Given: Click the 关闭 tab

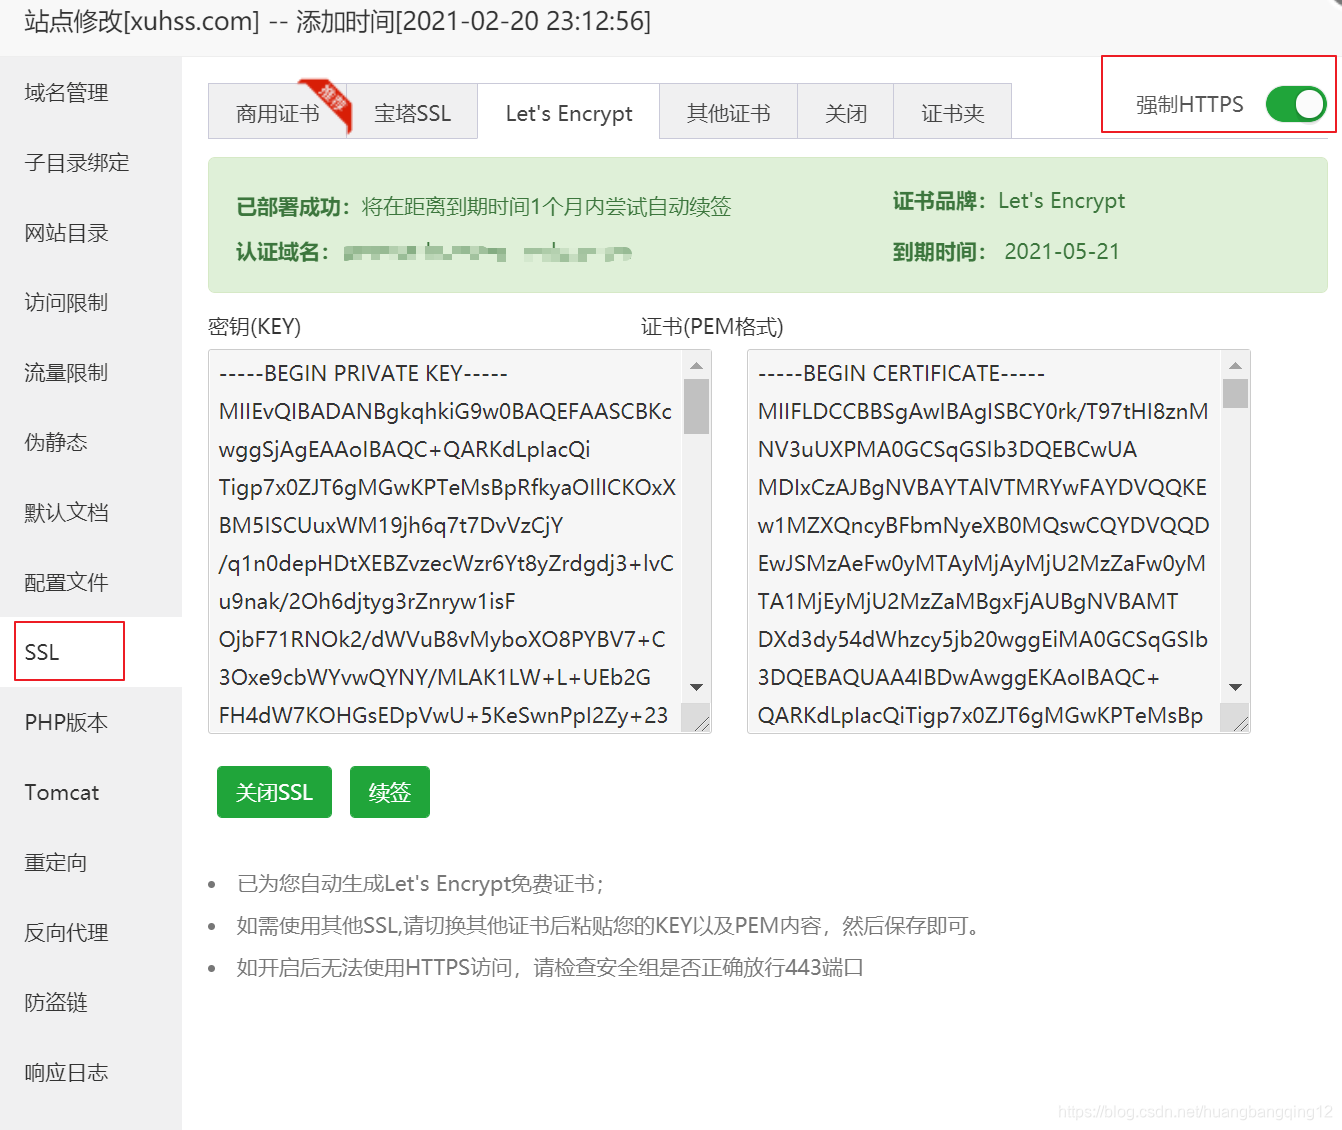Looking at the screenshot, I should click(x=846, y=113).
